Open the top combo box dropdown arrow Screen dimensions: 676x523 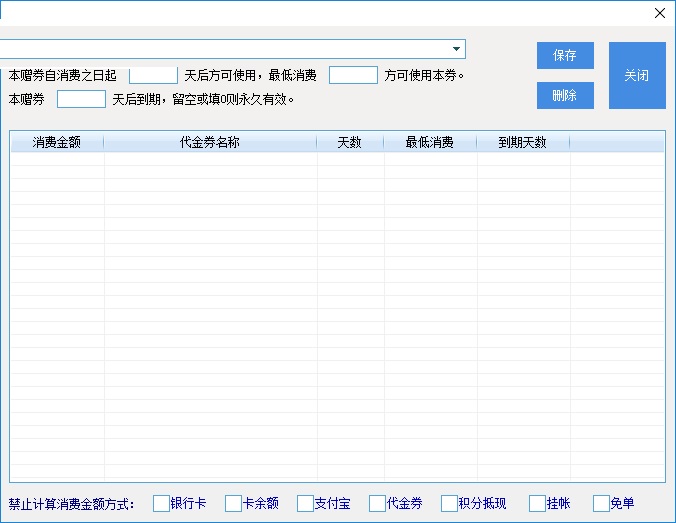point(457,49)
